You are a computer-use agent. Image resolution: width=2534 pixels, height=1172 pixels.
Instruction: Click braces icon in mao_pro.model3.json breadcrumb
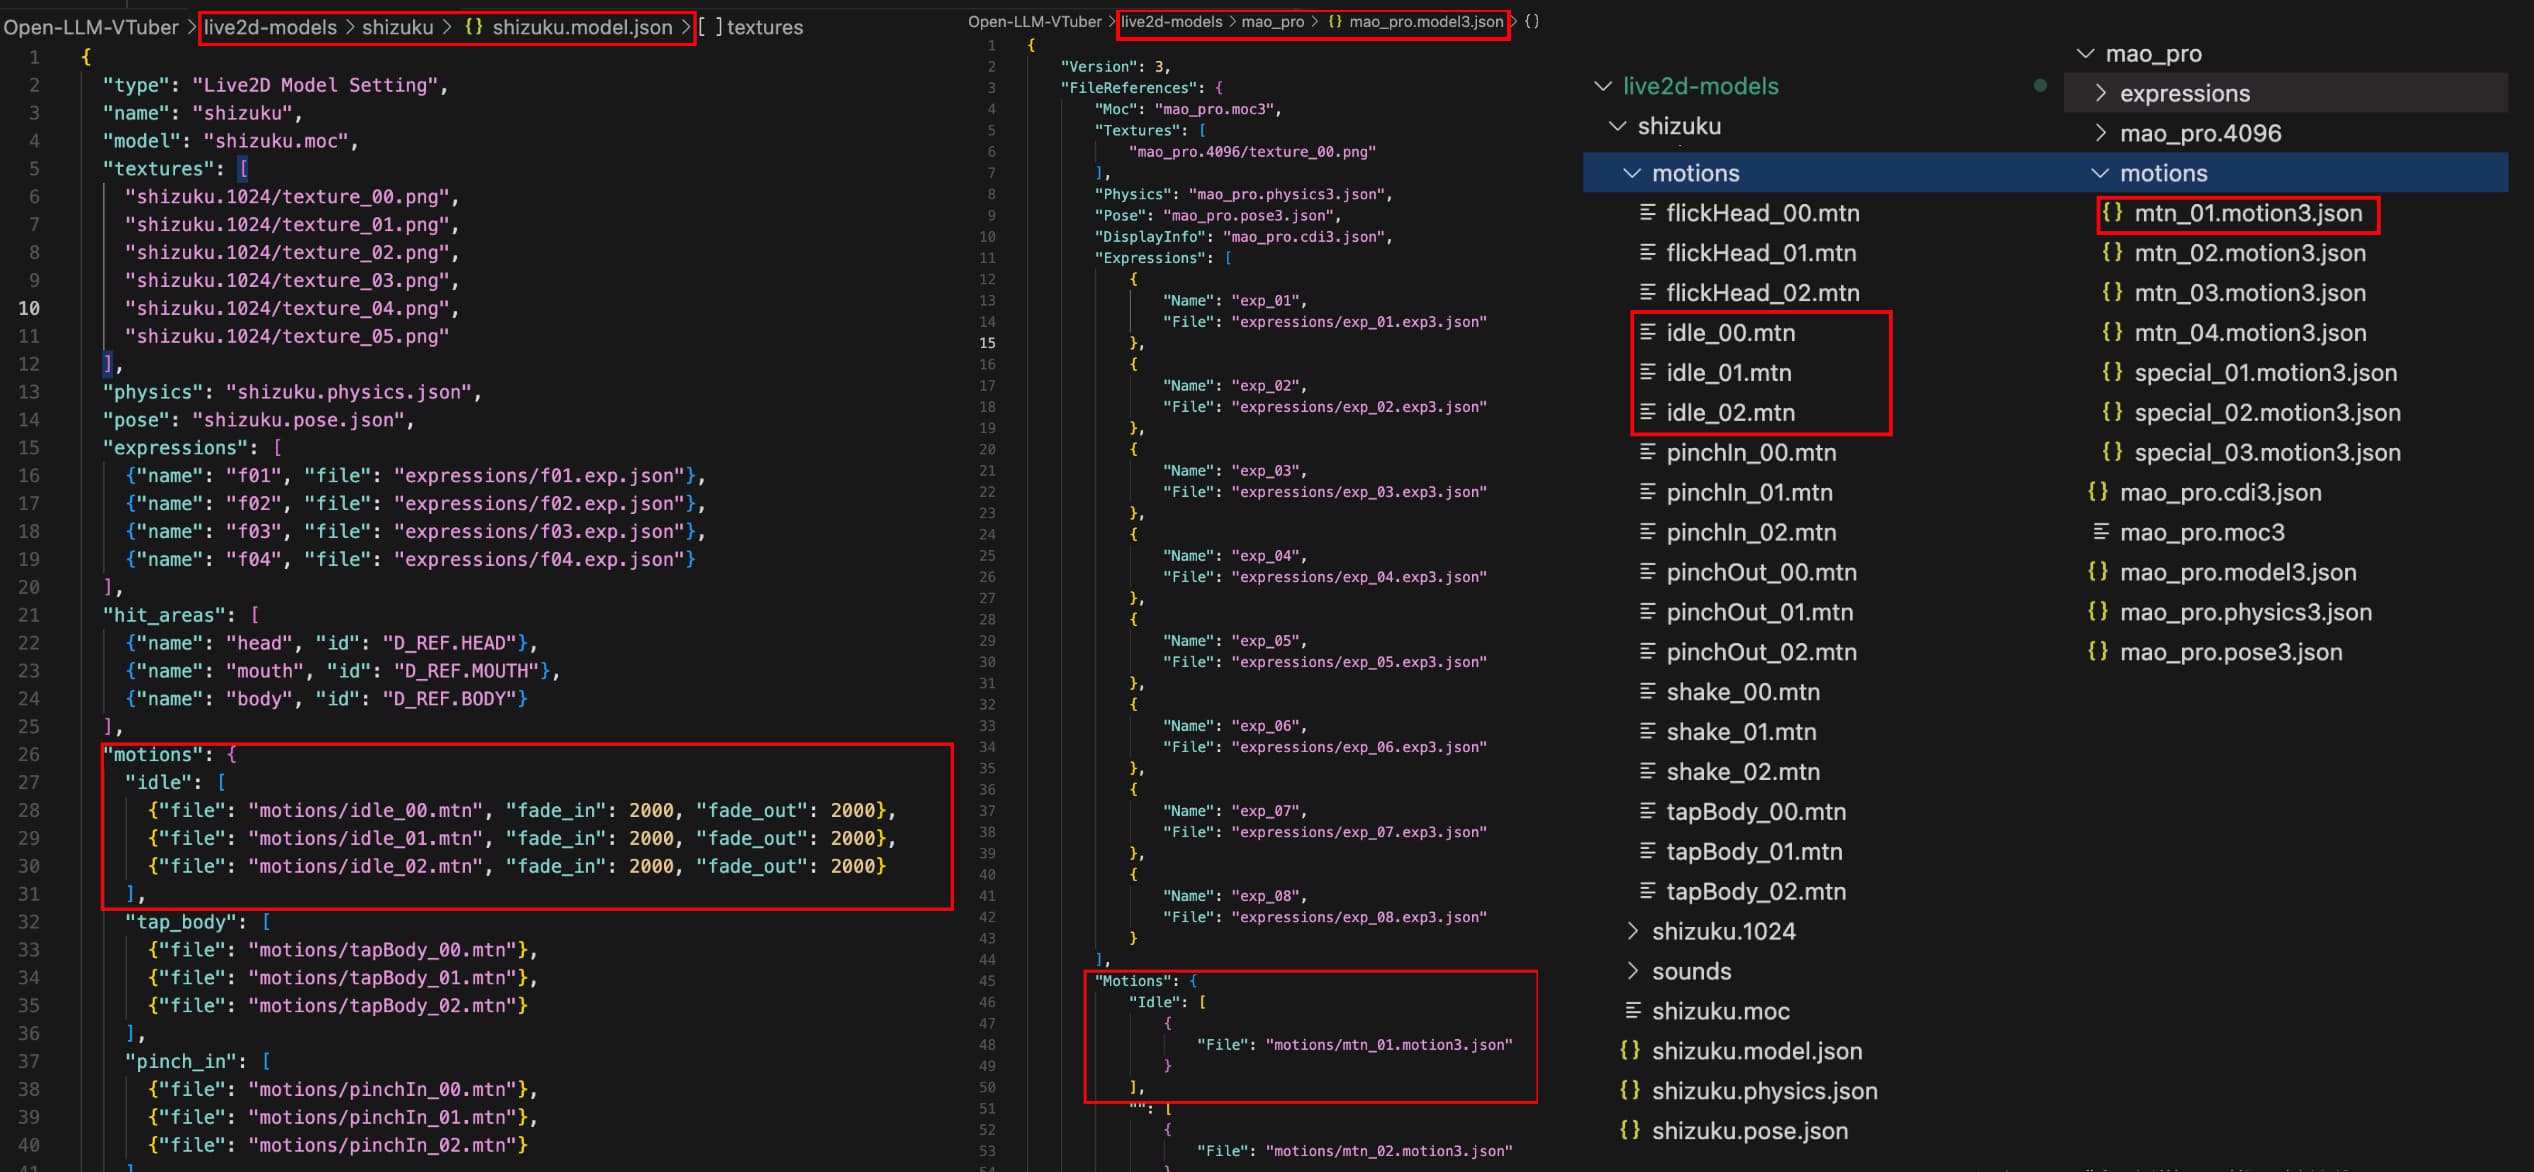coord(1335,21)
